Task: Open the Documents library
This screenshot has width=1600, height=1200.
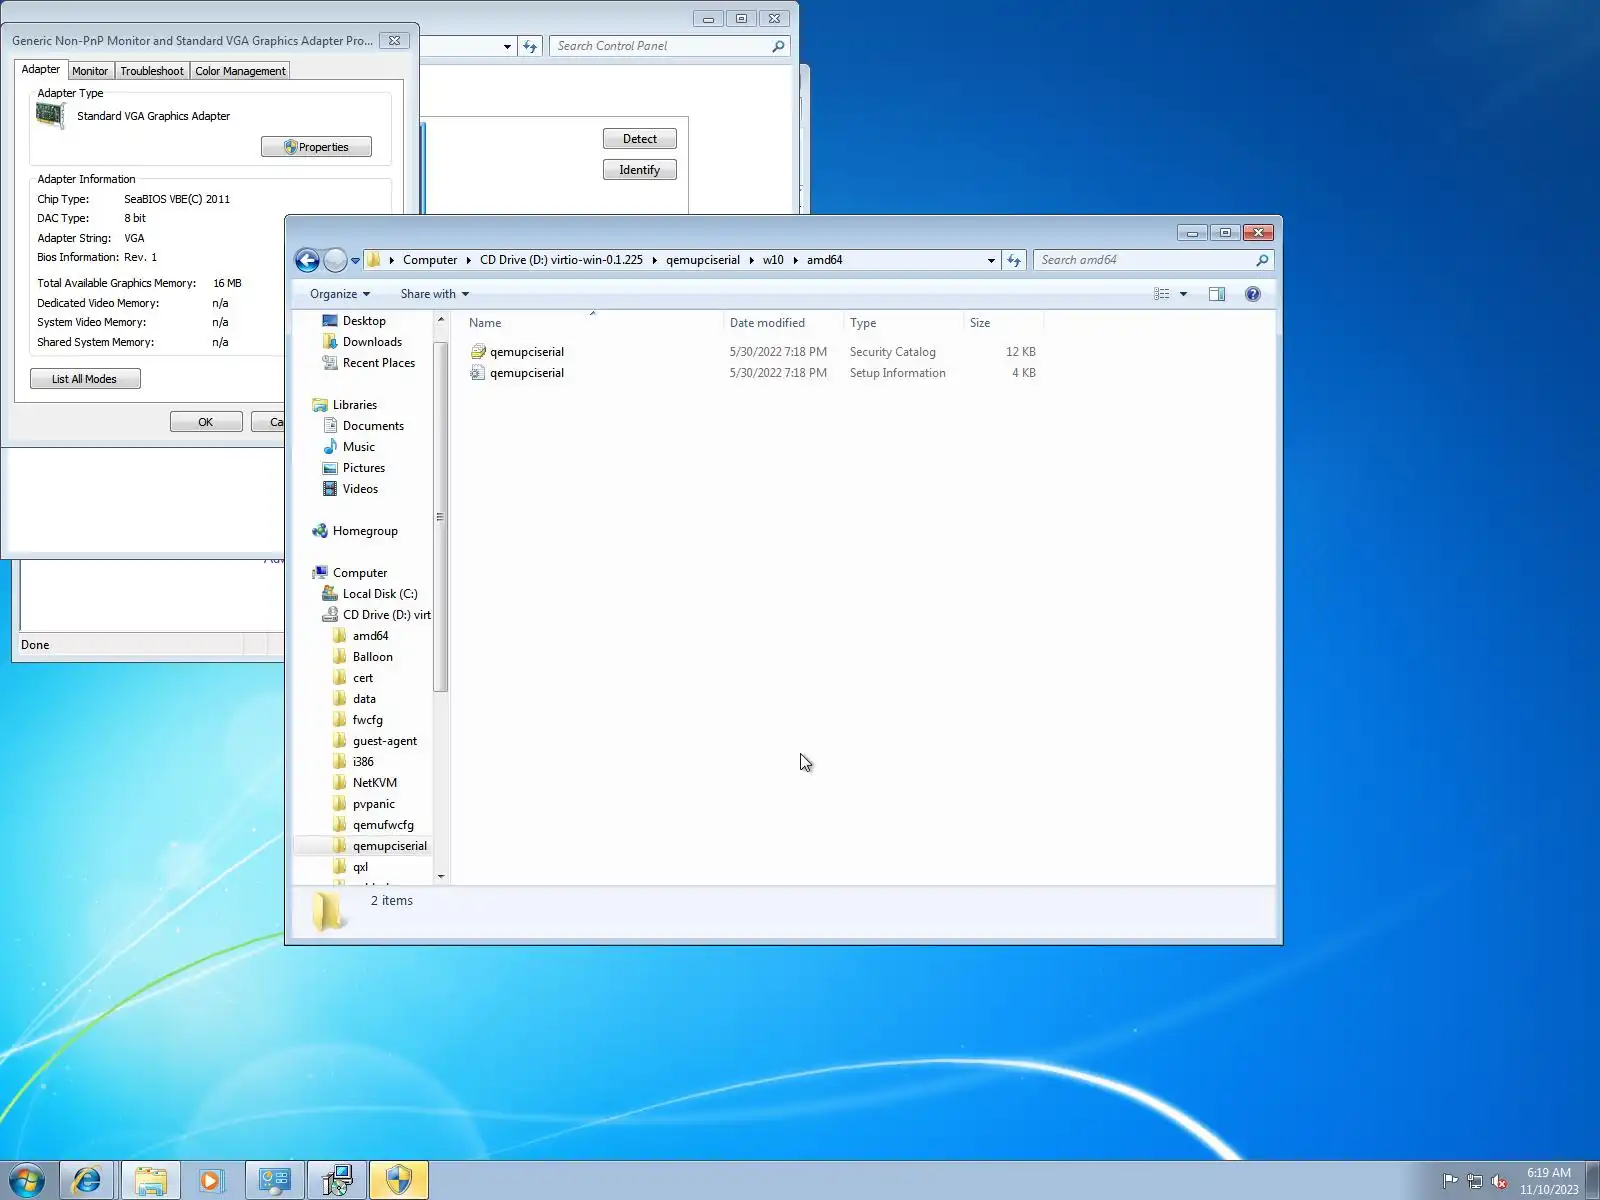Action: click(363, 426)
